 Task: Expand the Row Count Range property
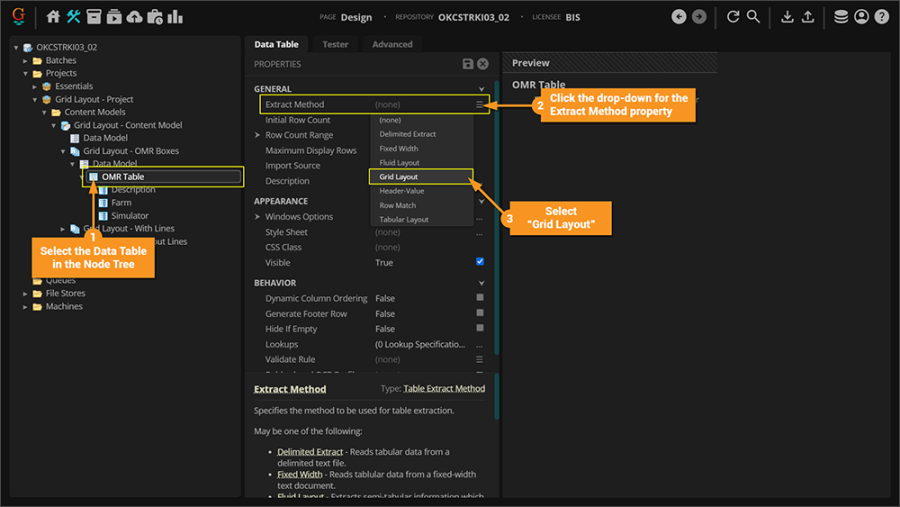point(258,135)
